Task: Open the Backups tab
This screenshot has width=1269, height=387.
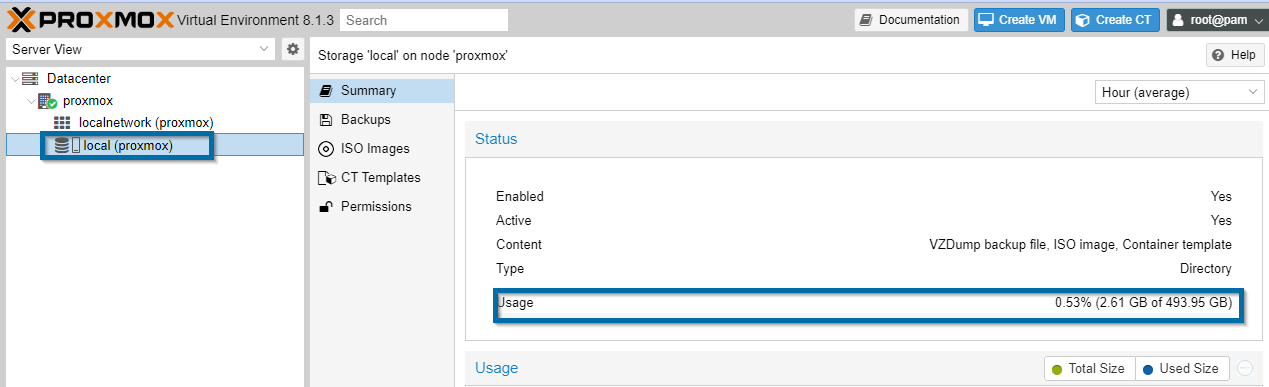Action: [x=382, y=119]
